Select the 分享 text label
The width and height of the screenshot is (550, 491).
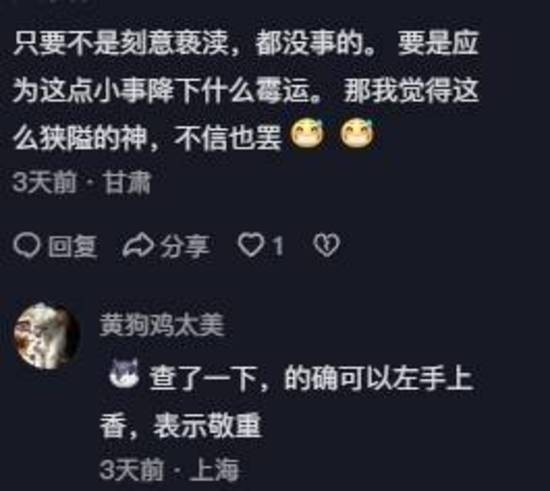185,246
